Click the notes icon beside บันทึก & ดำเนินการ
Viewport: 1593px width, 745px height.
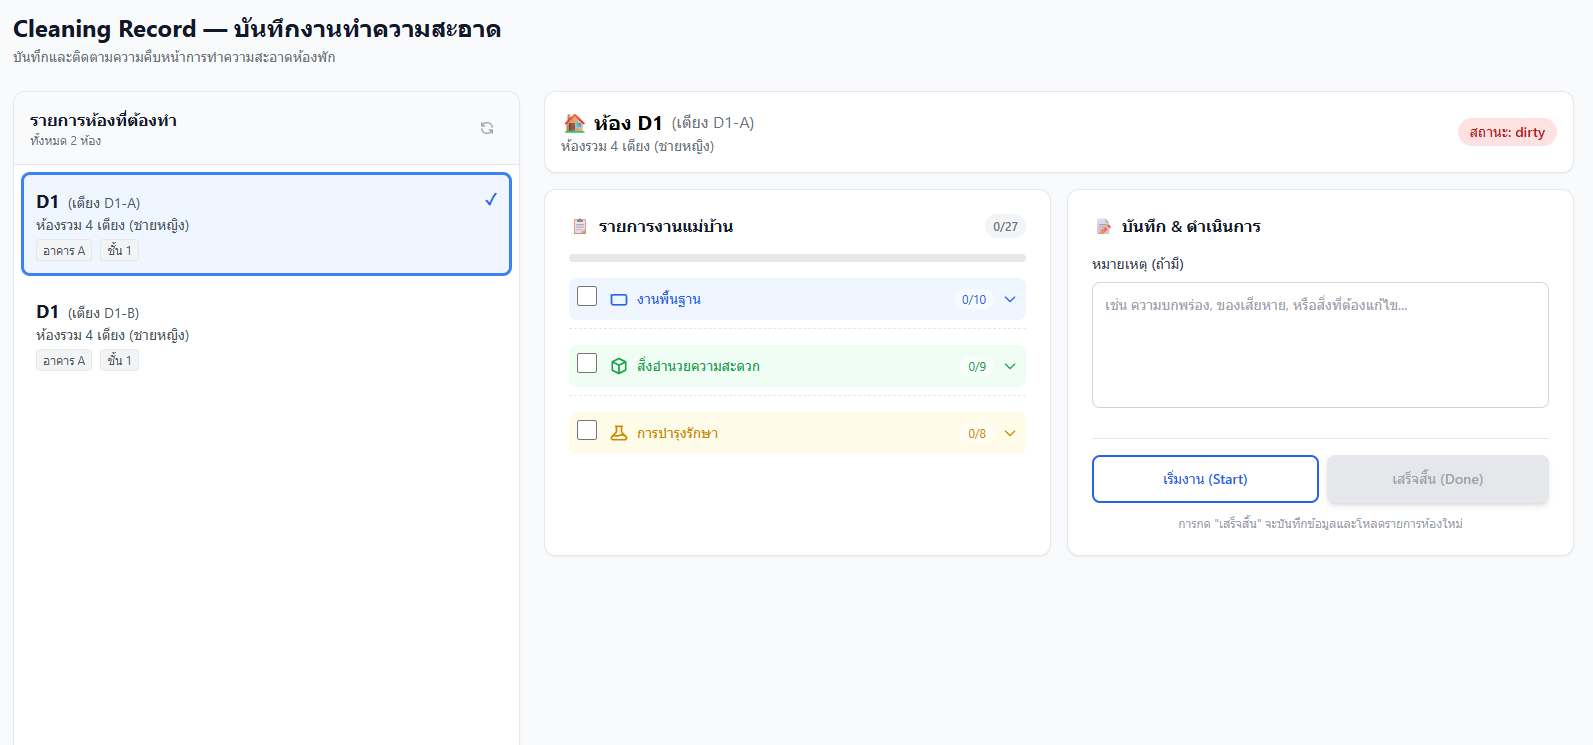[x=1104, y=227]
